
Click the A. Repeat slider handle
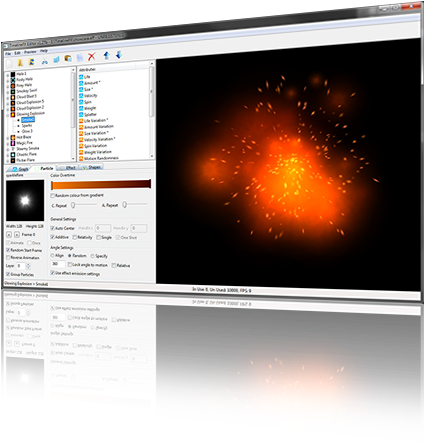[x=124, y=204]
